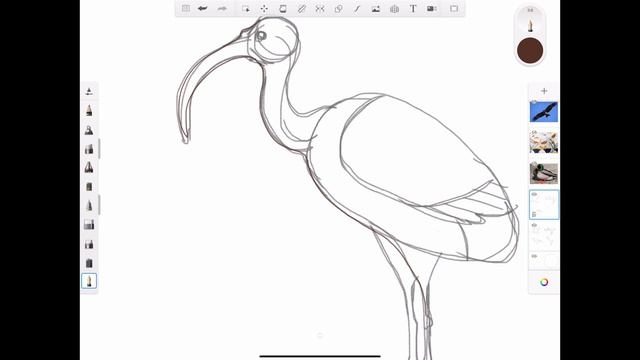Open the brown color puck
This screenshot has width=640, height=360.
530,51
